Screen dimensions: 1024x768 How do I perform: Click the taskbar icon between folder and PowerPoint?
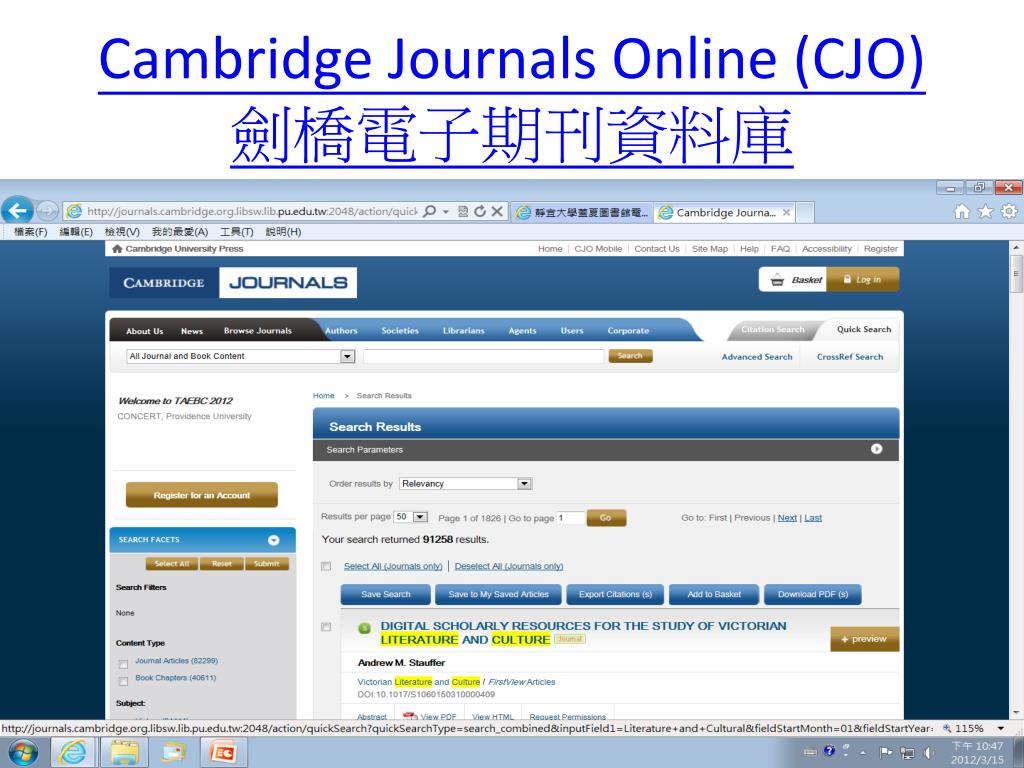174,753
